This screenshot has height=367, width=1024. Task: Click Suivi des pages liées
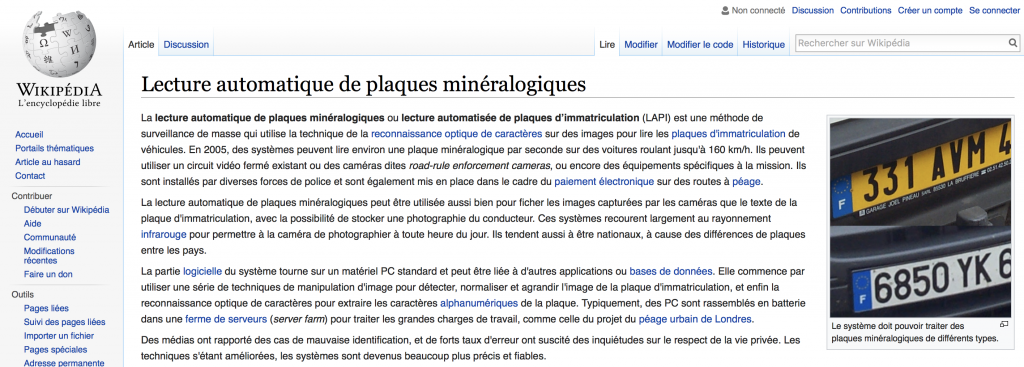tap(64, 322)
